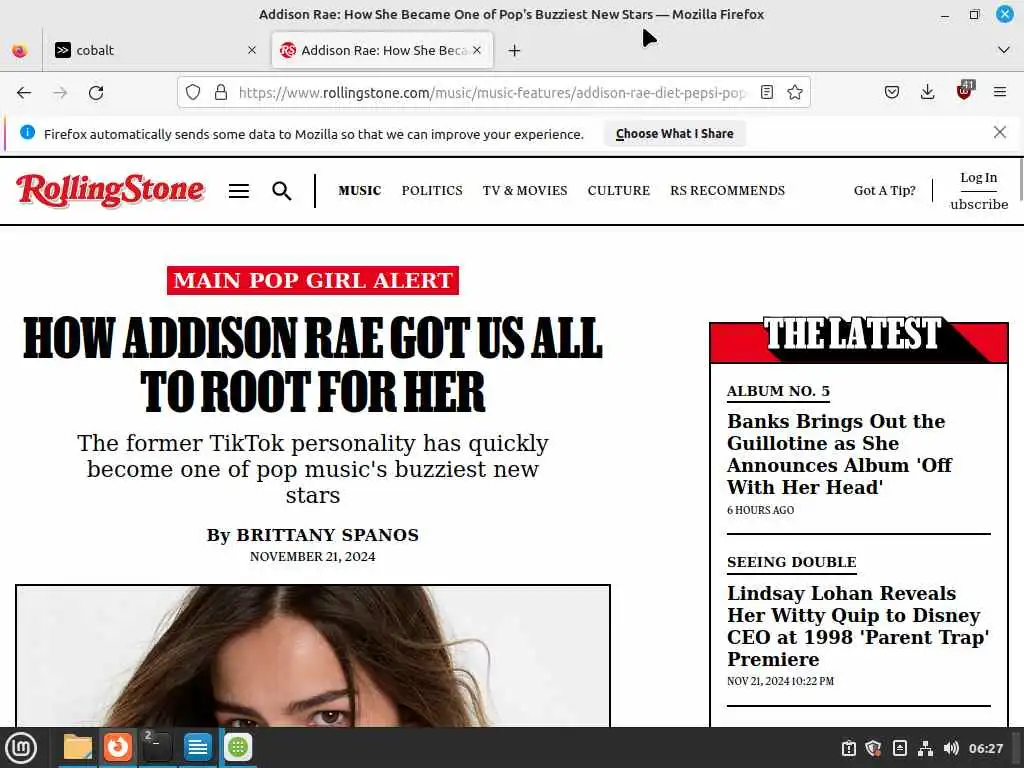
Task: Open the RS RECOMMENDS section
Action: click(728, 191)
